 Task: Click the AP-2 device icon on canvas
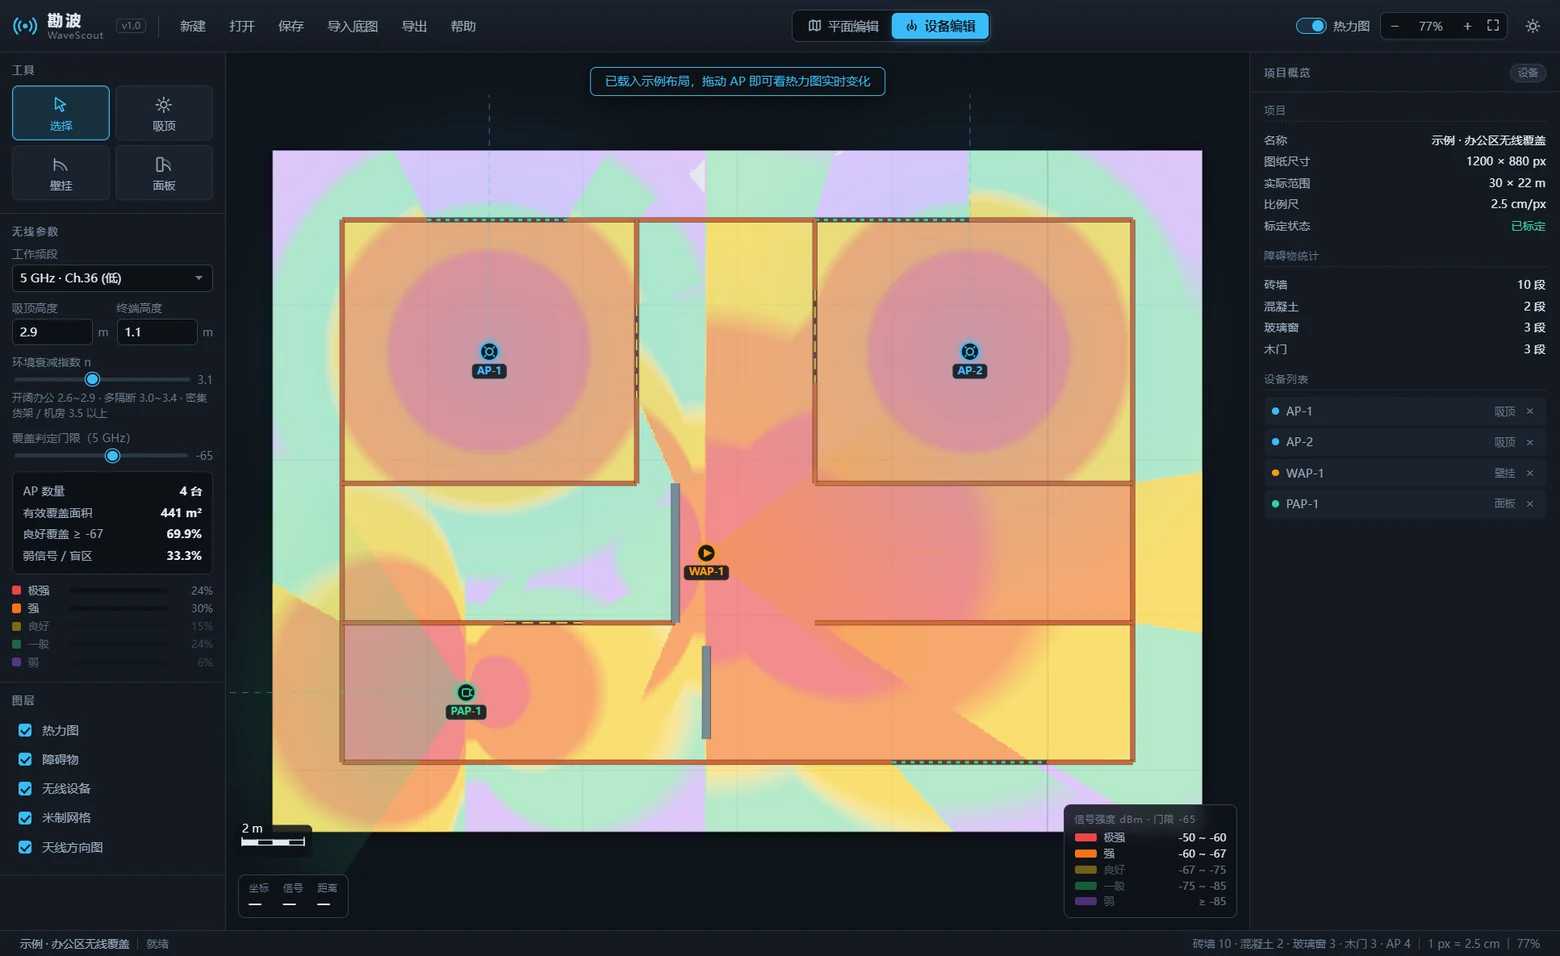[970, 351]
